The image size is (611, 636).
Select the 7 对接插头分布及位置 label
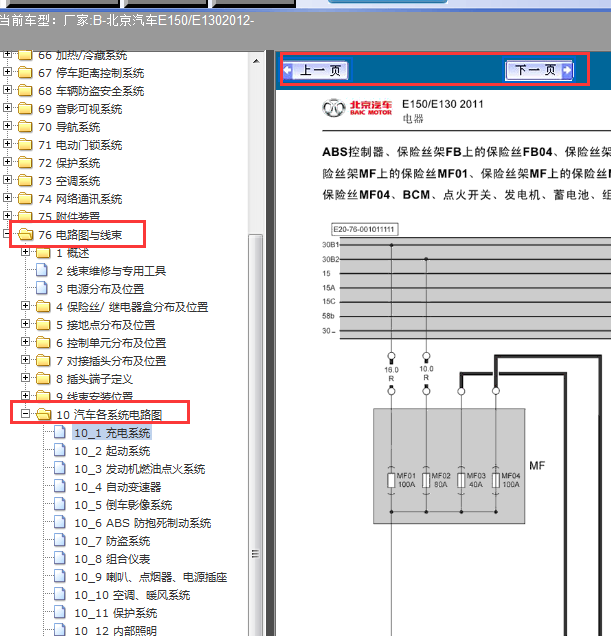(111, 361)
